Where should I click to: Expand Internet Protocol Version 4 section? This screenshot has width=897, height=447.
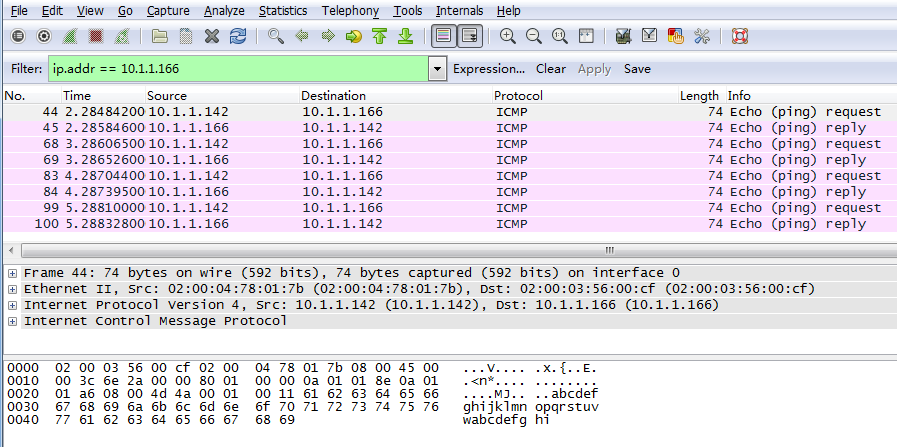coord(12,305)
